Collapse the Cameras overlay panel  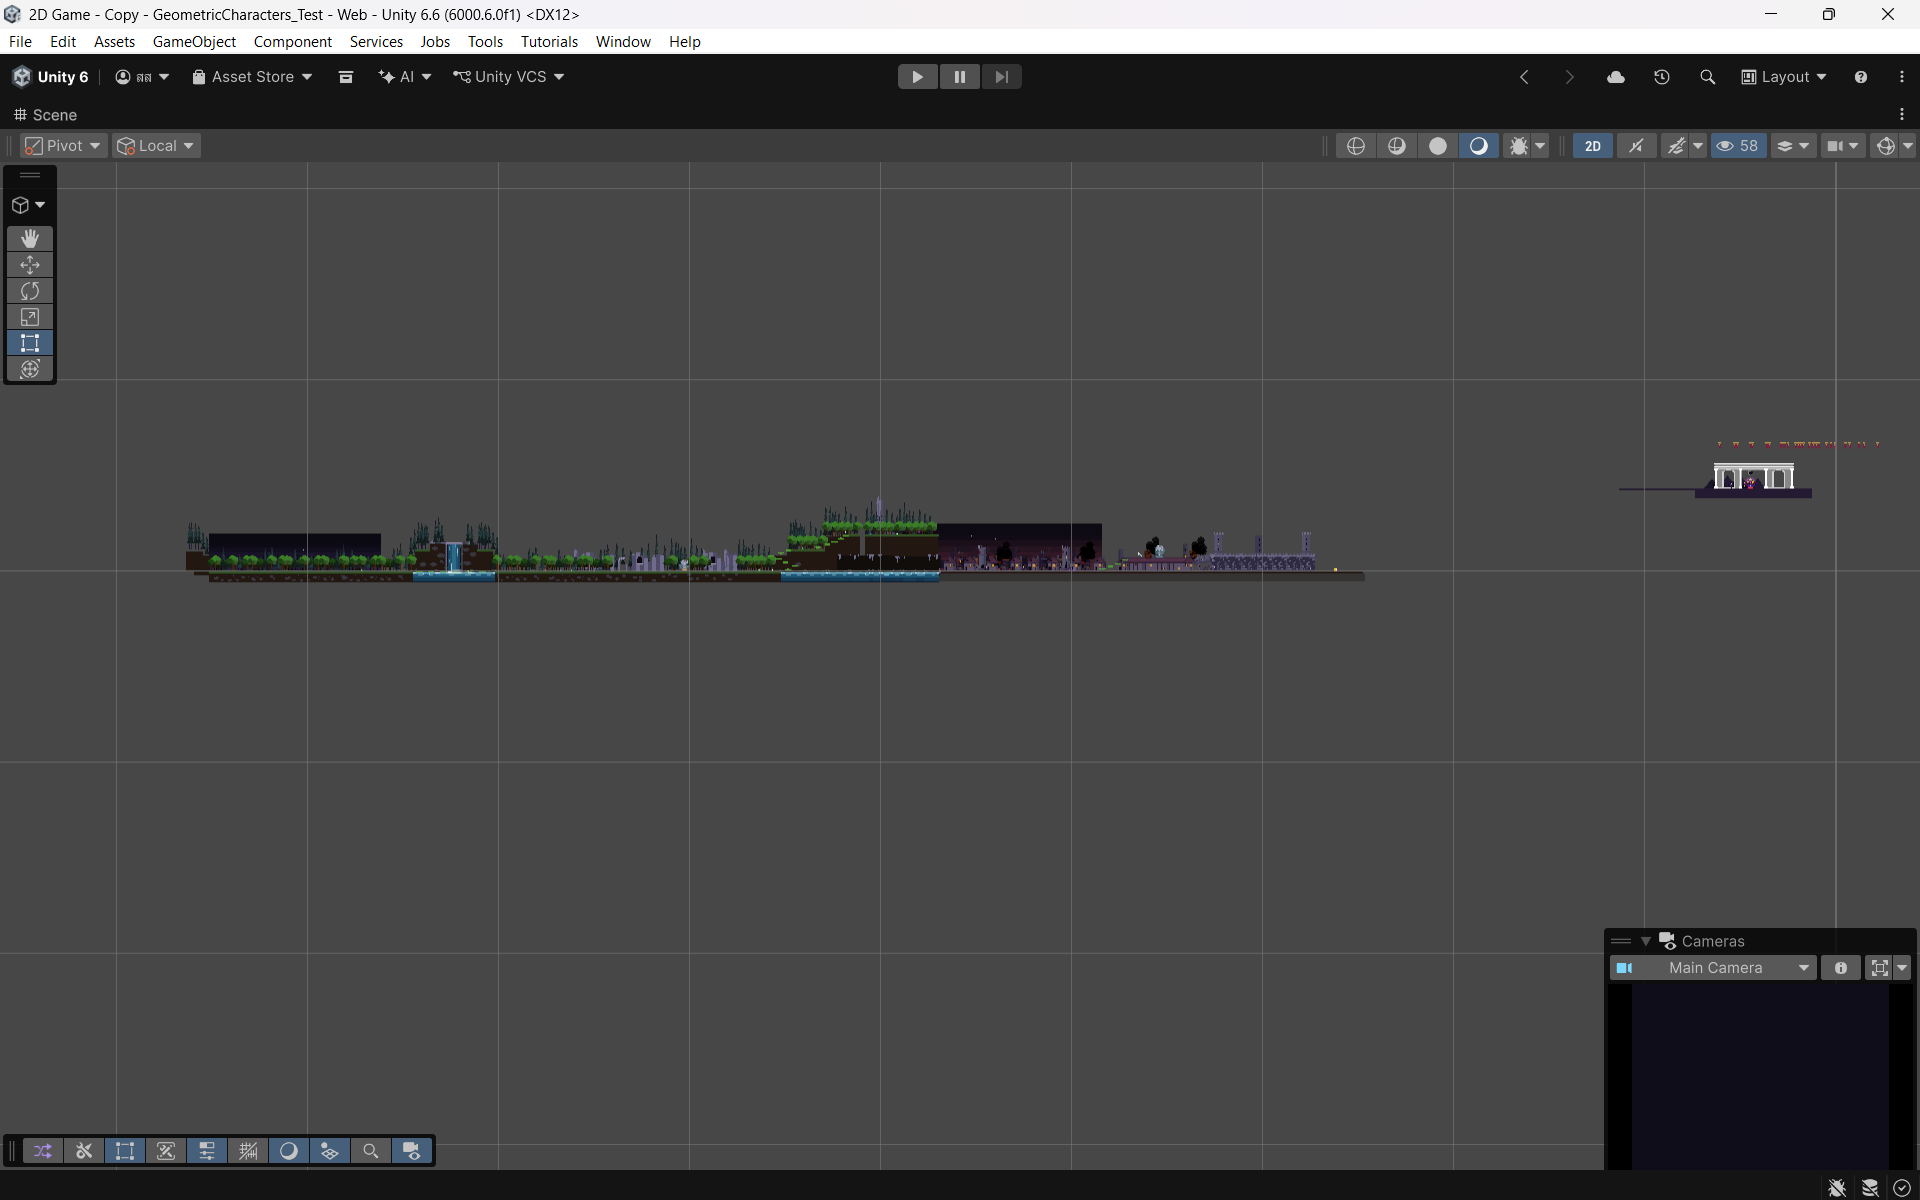(1646, 941)
